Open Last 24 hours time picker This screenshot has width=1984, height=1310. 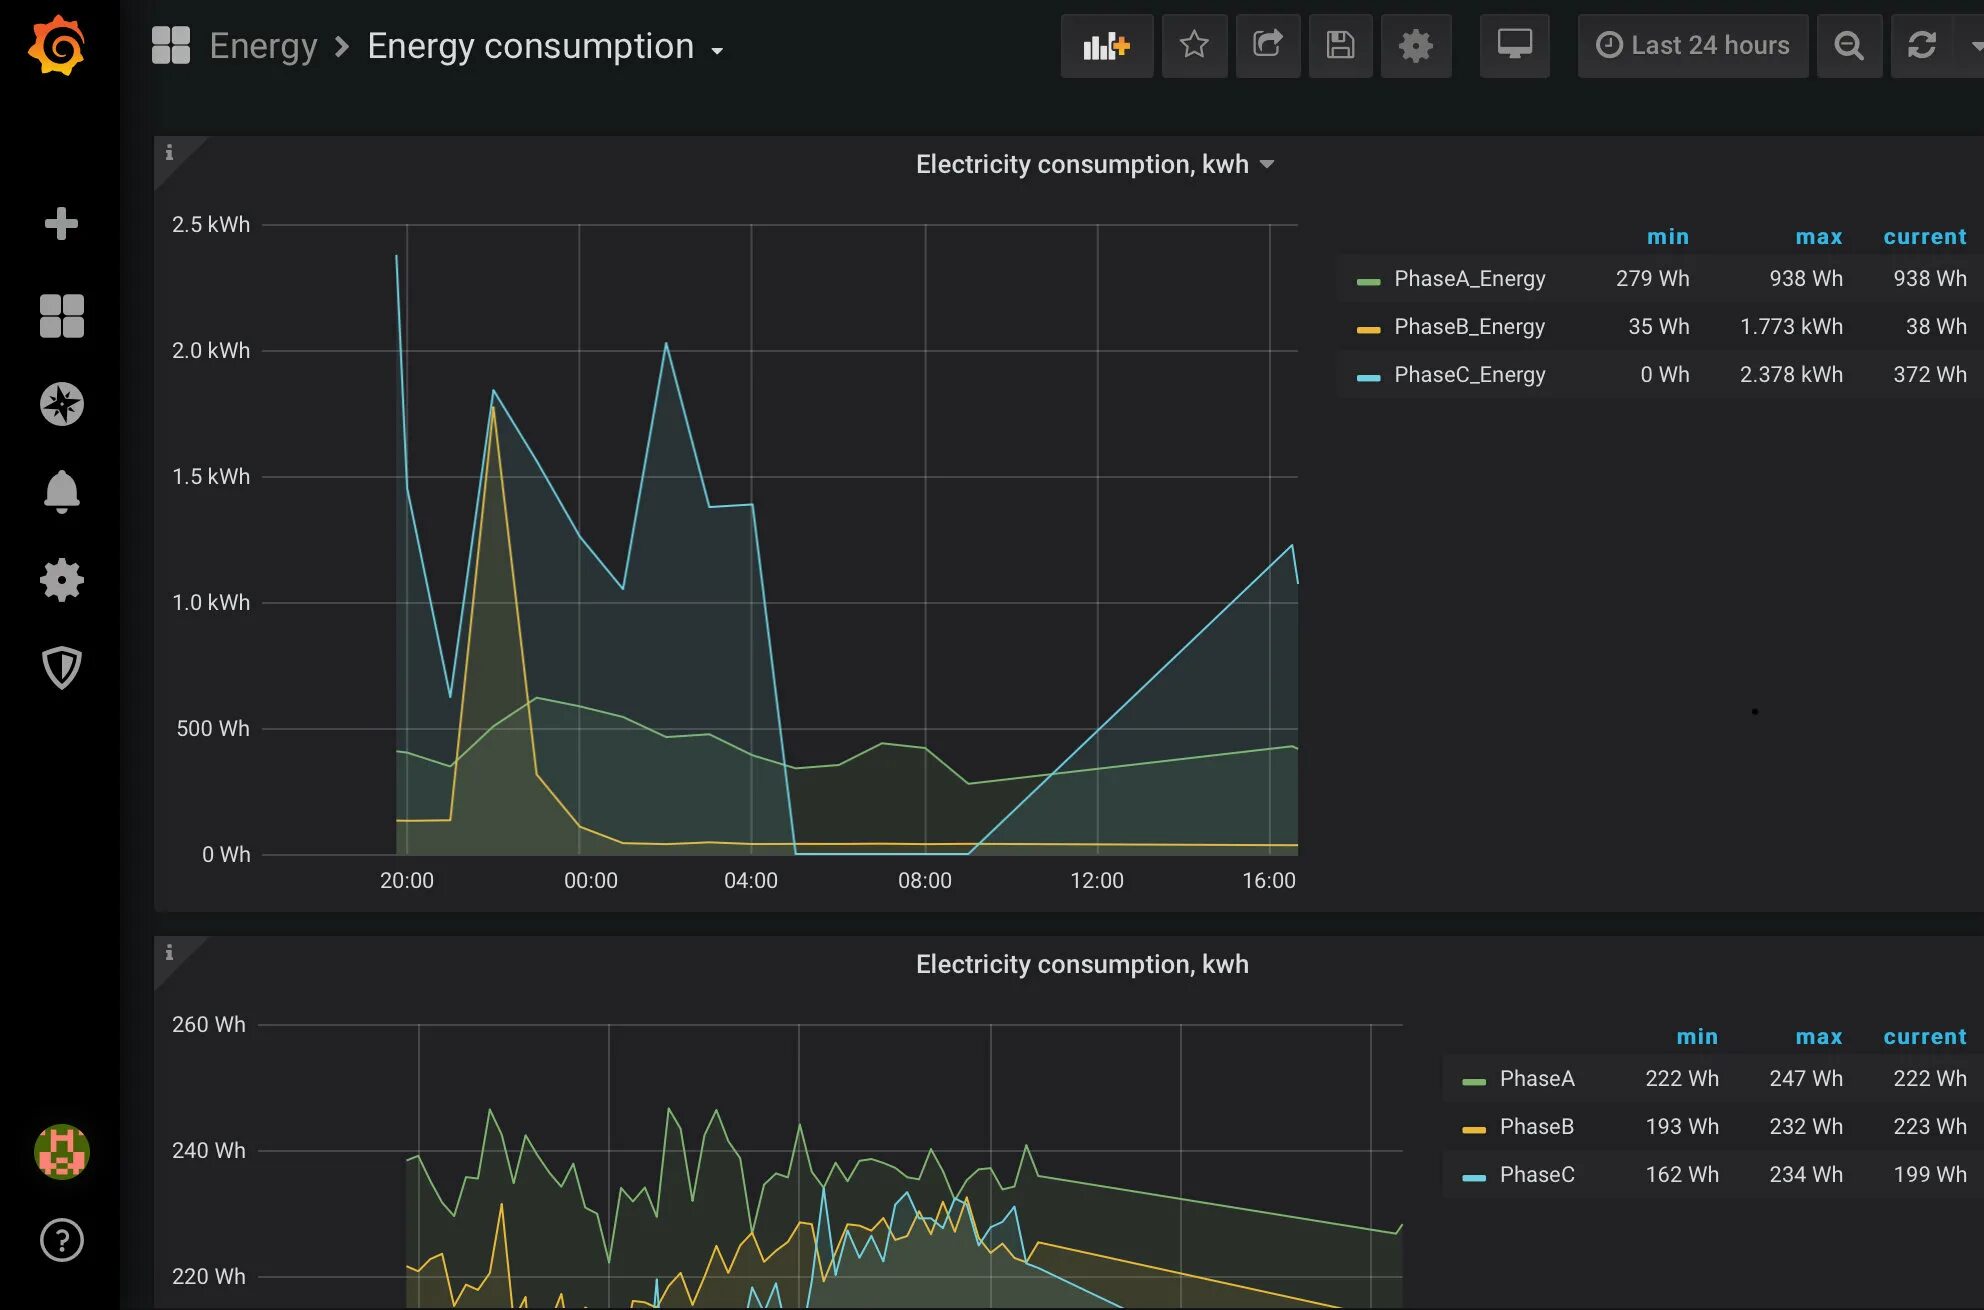coord(1692,46)
